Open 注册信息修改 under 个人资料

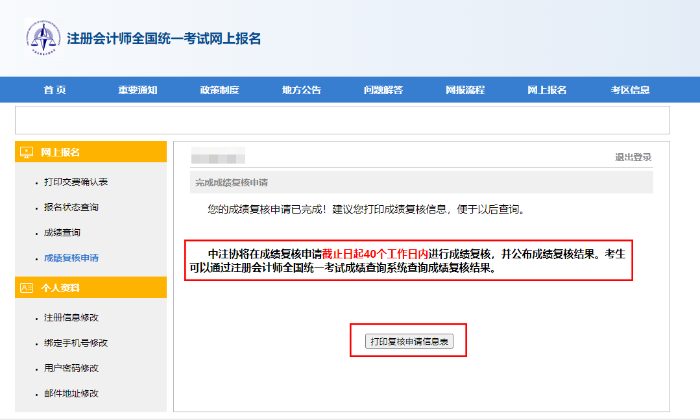[71, 317]
